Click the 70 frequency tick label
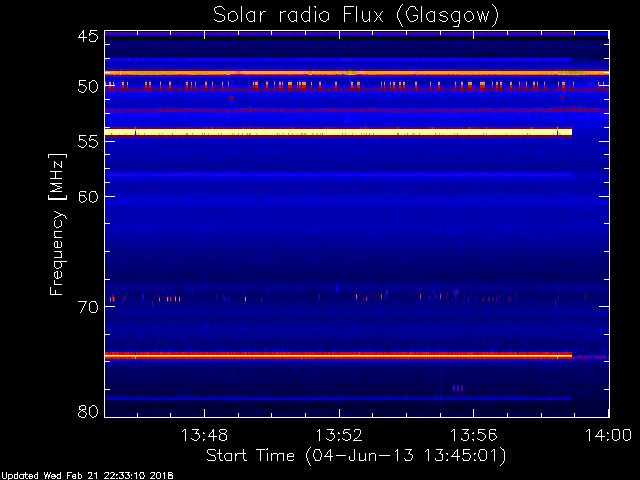 (88, 307)
